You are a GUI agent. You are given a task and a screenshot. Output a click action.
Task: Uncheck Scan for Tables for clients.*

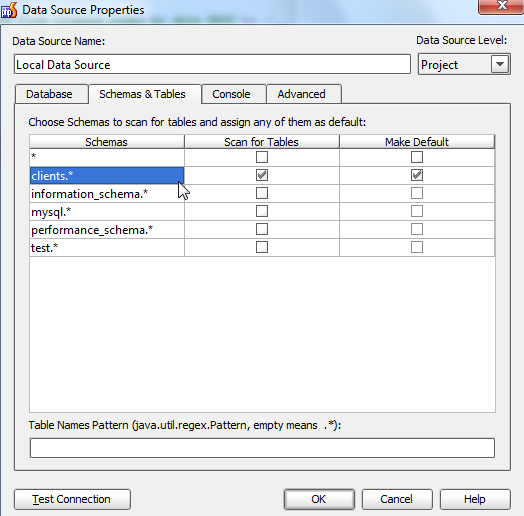262,175
